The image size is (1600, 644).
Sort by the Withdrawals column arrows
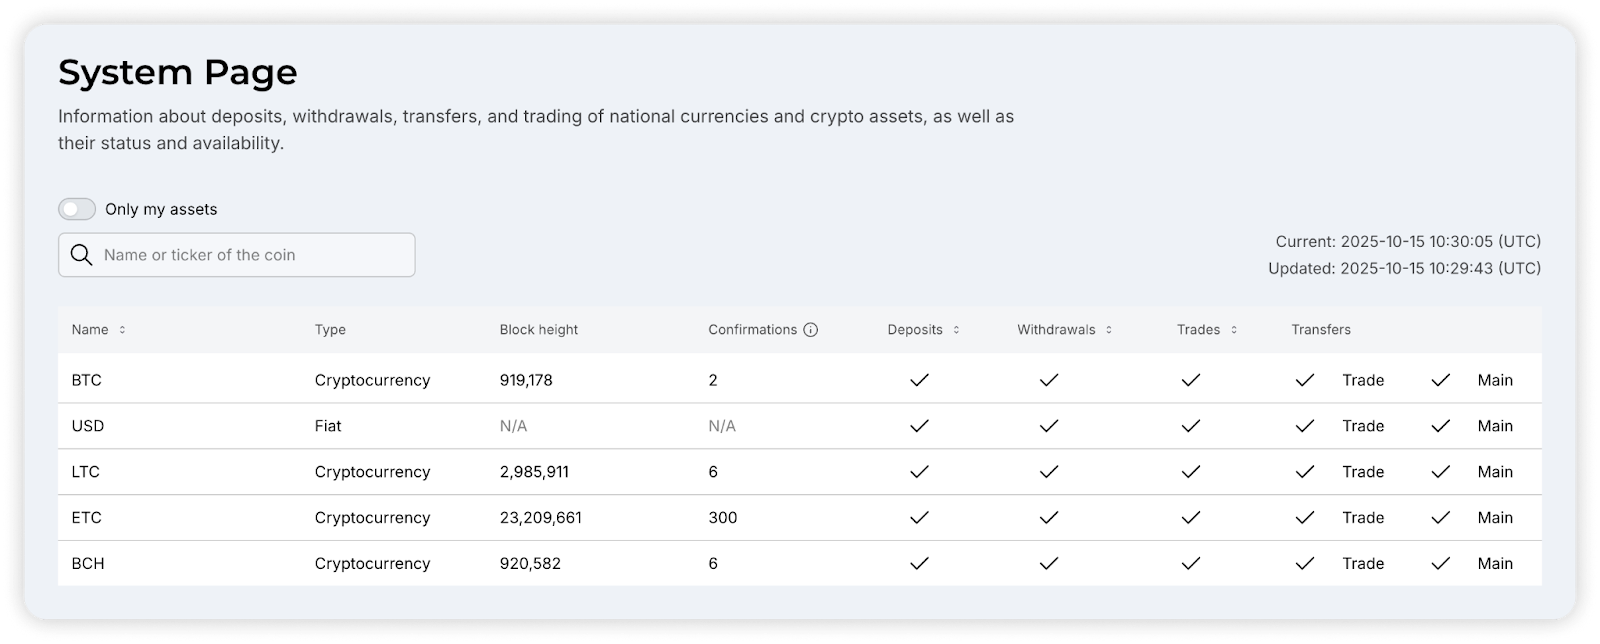point(1109,330)
